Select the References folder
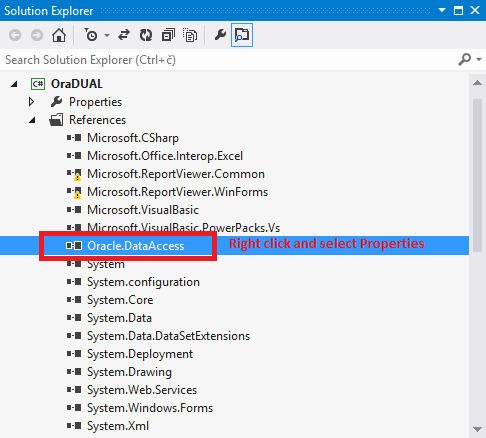Screen dimensions: 486x438 point(97,120)
